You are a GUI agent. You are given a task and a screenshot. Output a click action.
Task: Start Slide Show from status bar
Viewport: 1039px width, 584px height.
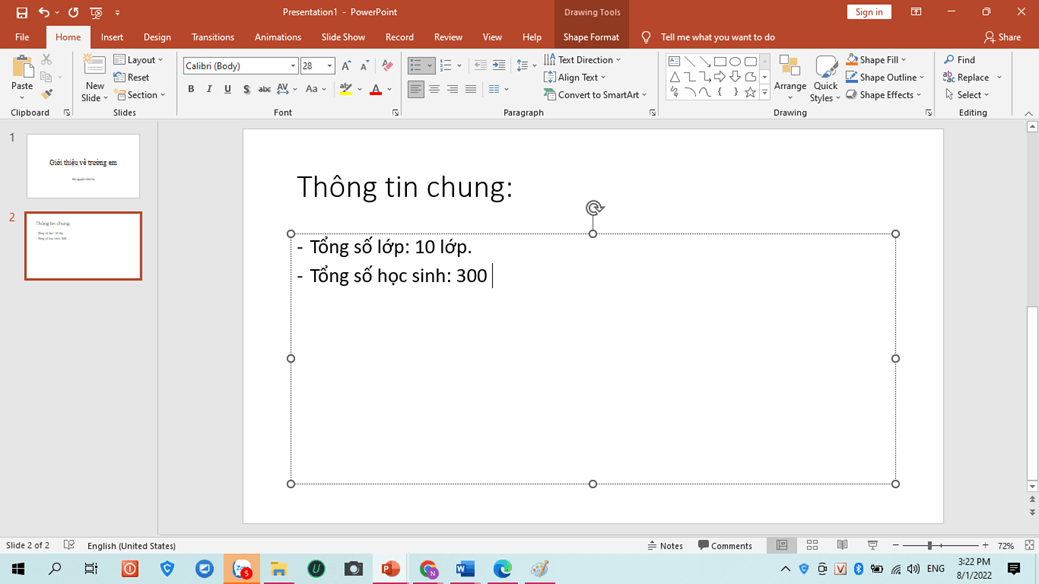click(872, 545)
